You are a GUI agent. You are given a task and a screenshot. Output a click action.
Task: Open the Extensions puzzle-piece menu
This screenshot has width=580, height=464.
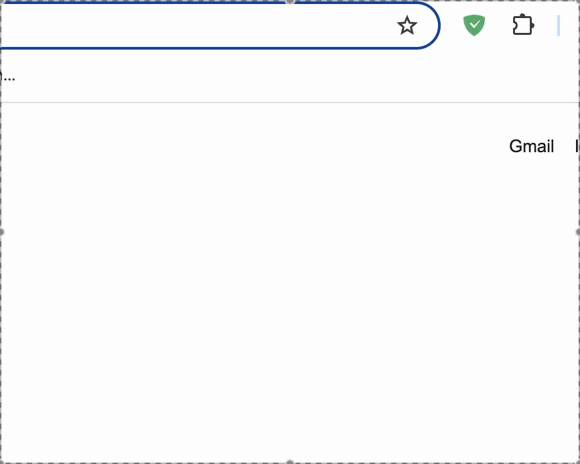523,25
